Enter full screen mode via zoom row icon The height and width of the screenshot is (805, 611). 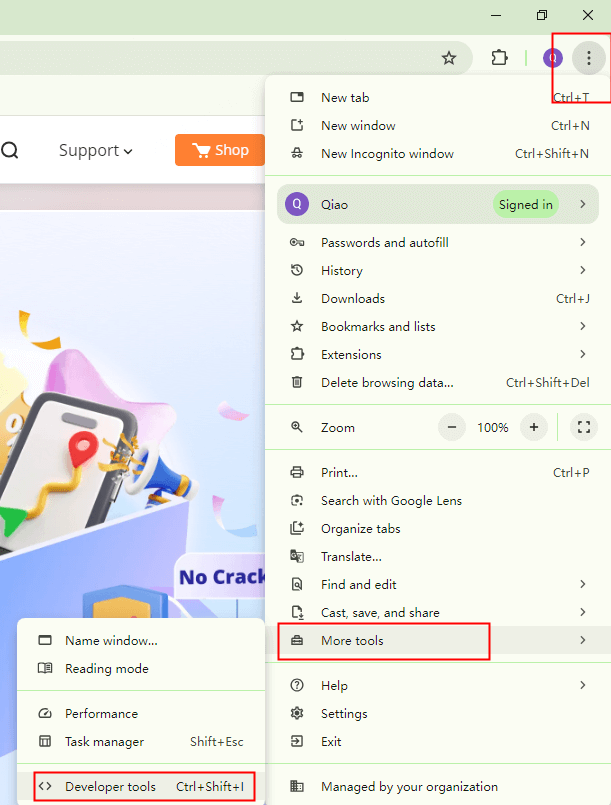tap(583, 427)
